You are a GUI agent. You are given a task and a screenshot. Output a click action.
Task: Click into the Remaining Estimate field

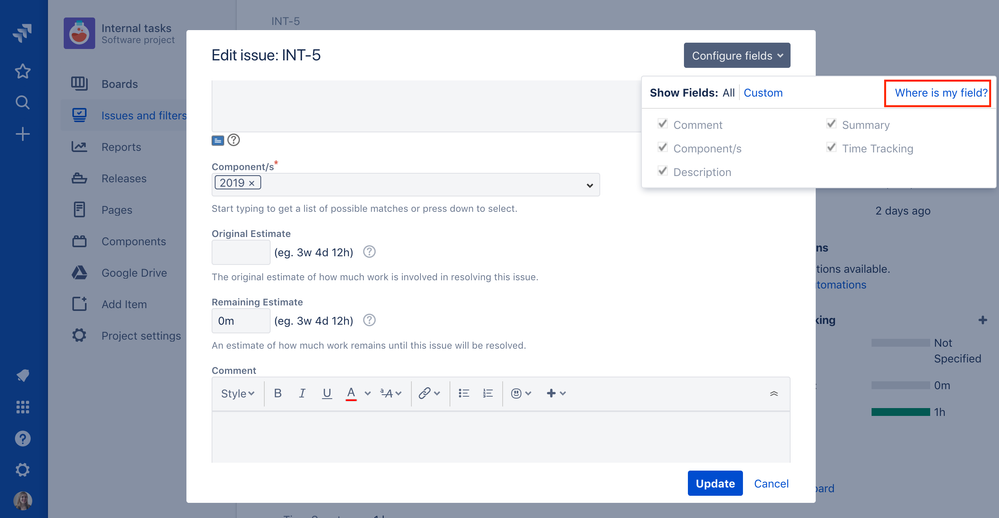(x=241, y=320)
